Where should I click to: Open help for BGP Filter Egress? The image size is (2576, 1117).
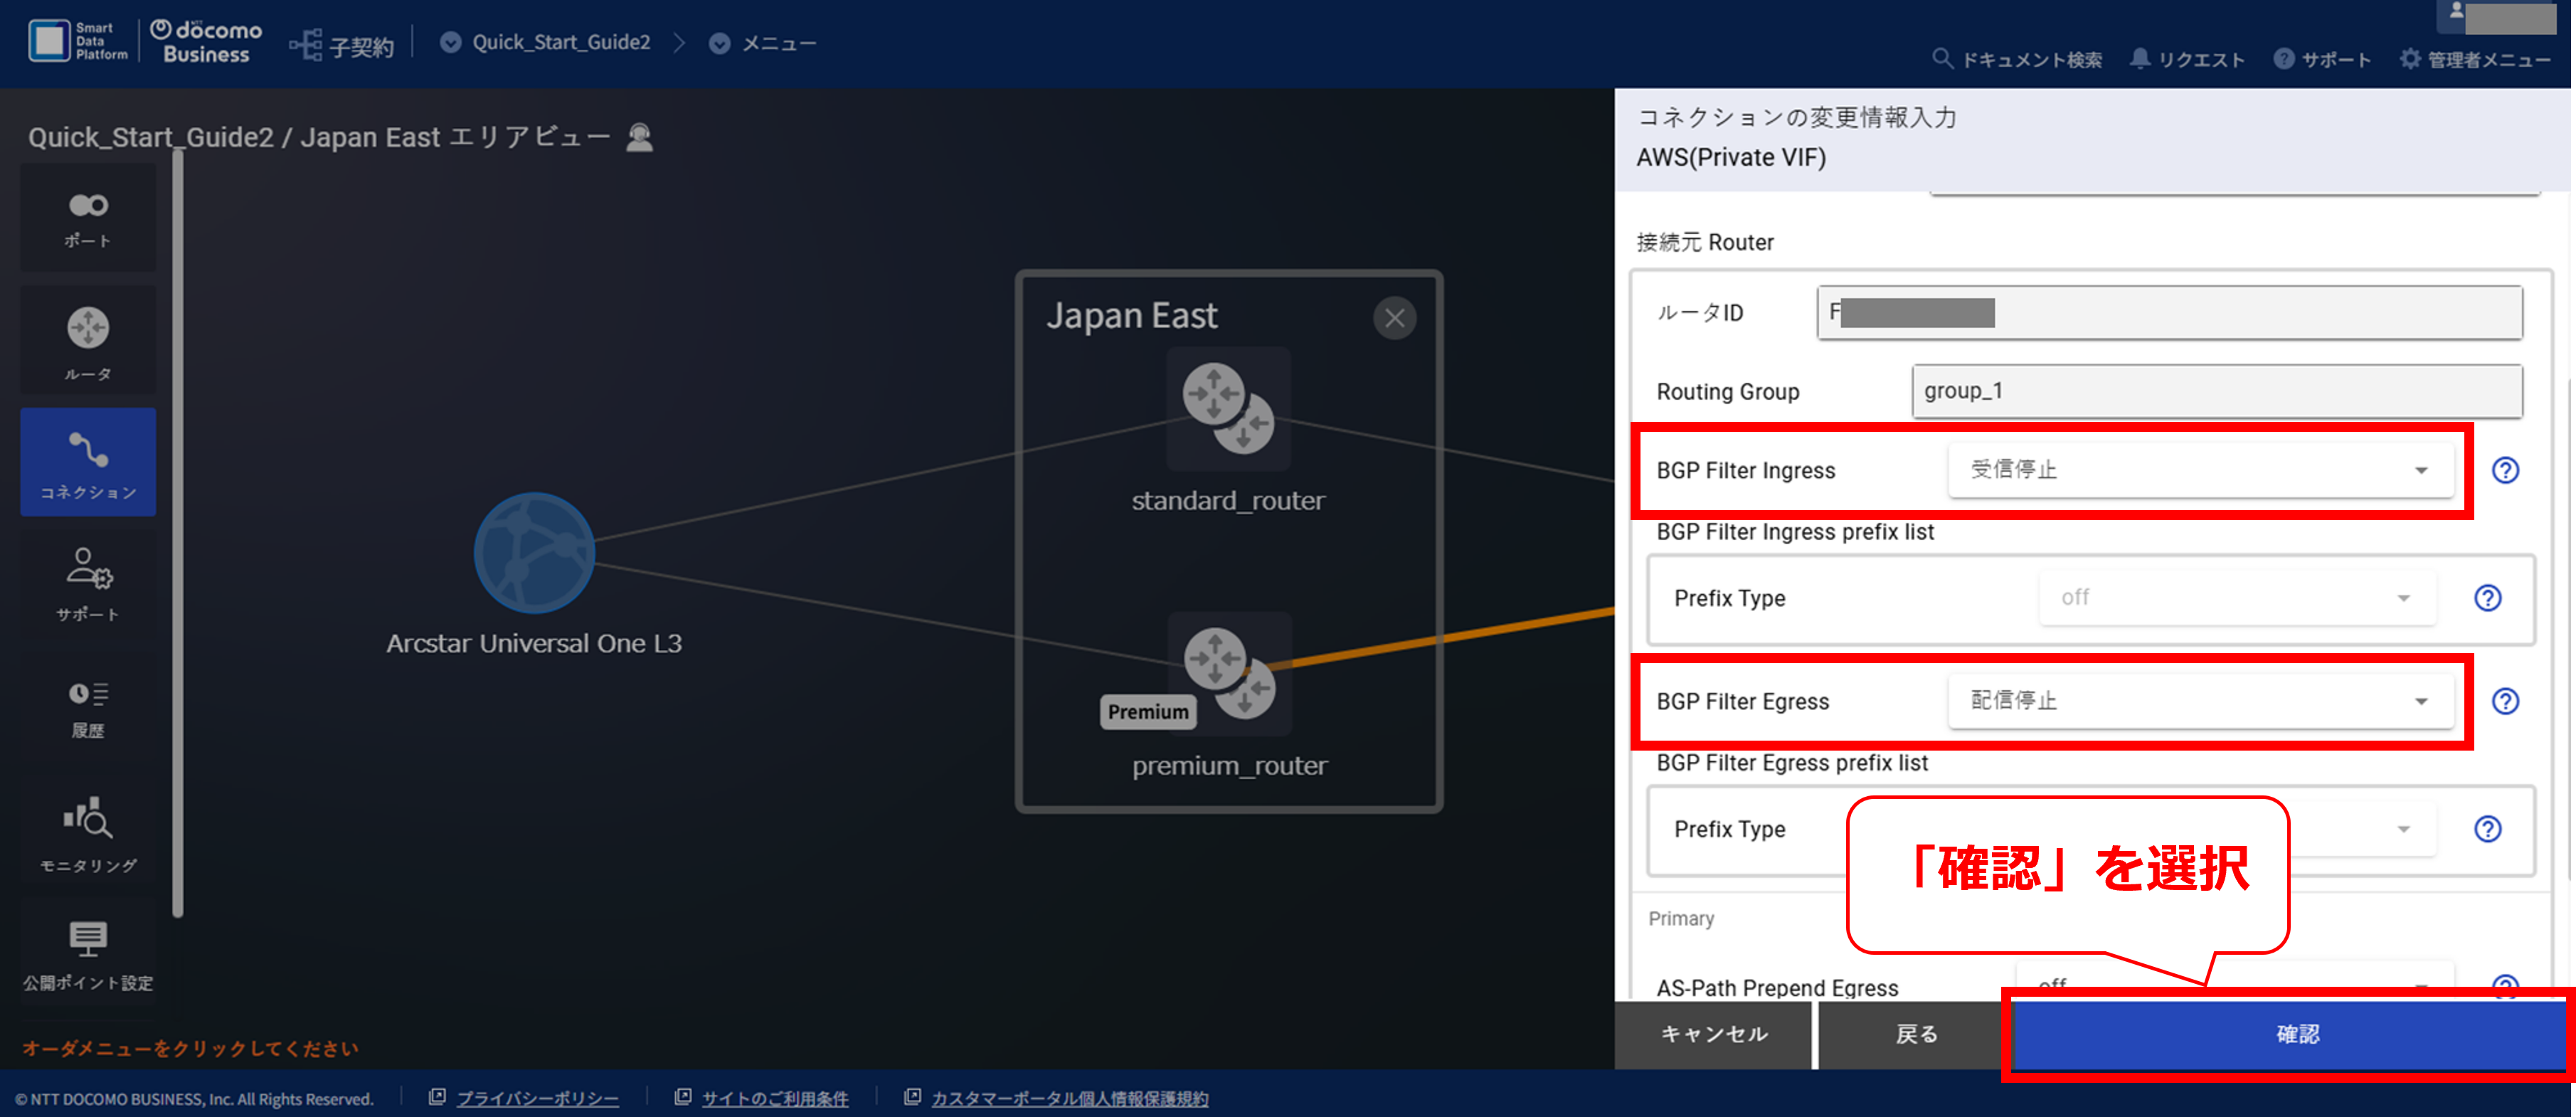click(2505, 701)
